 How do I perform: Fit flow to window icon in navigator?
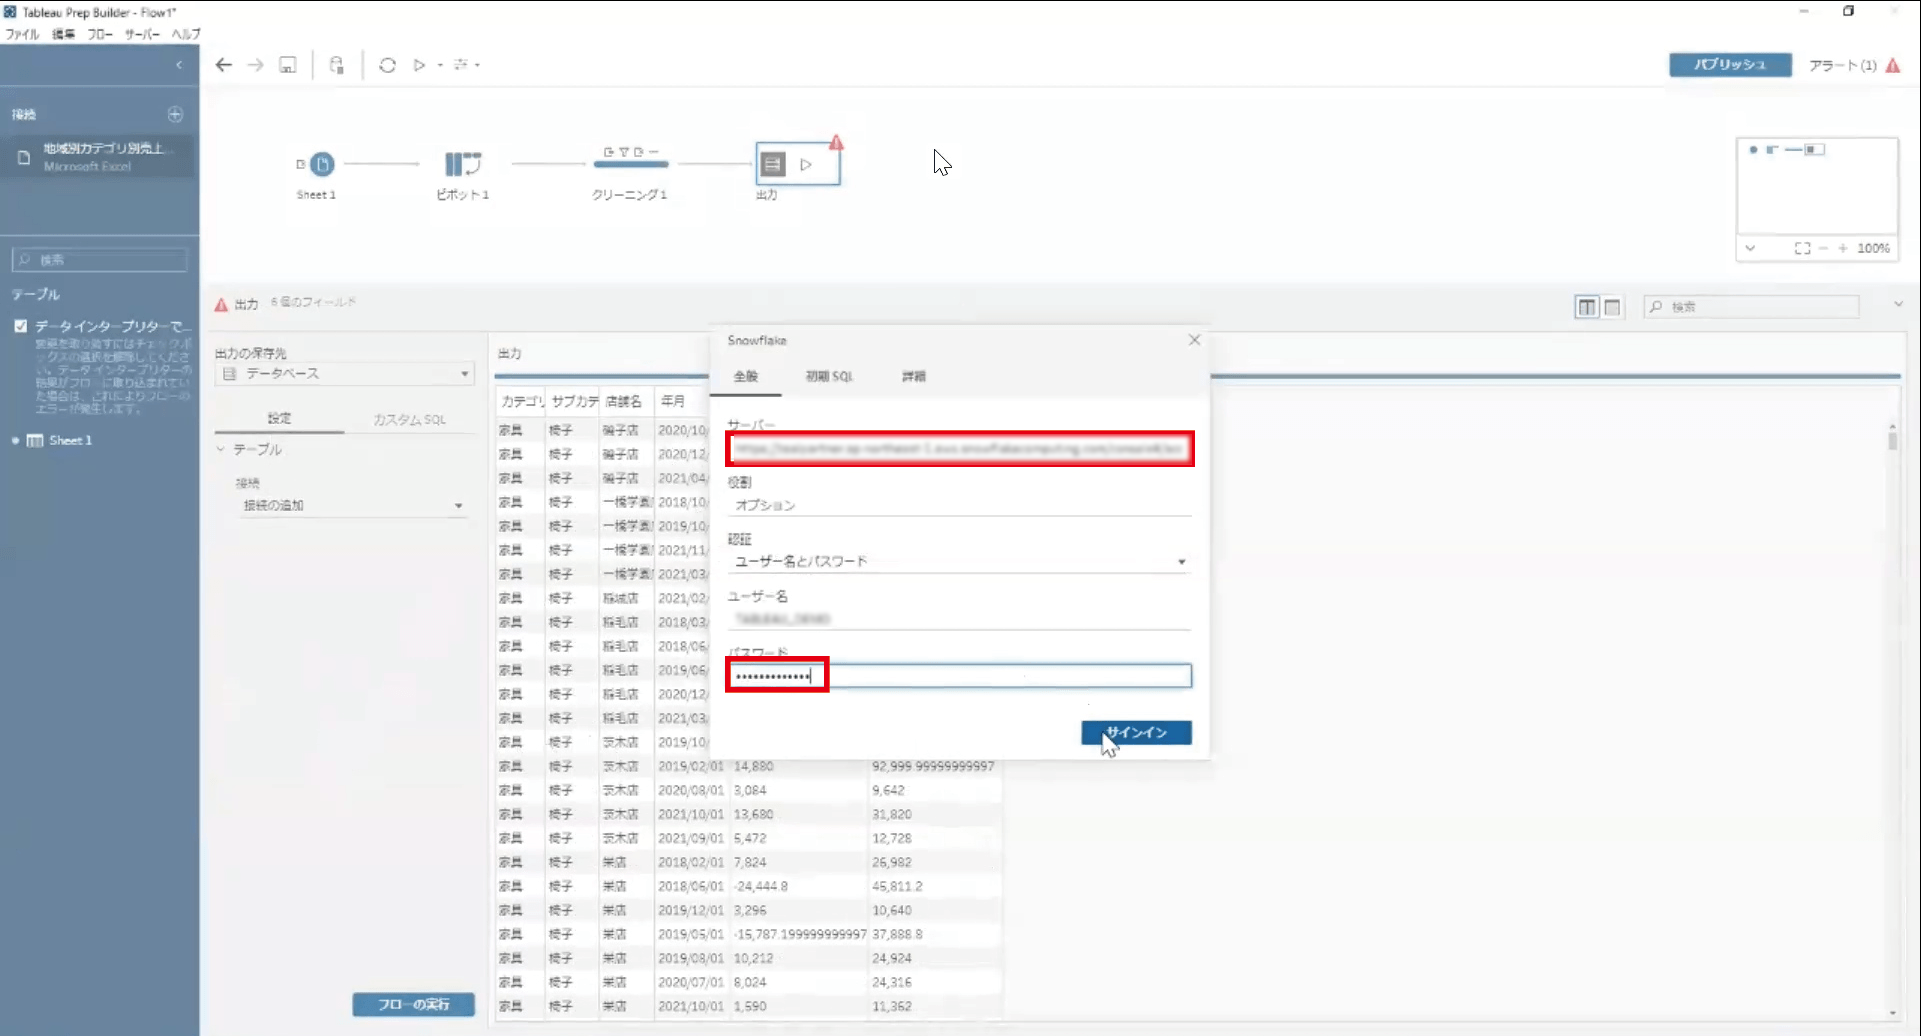click(x=1802, y=248)
